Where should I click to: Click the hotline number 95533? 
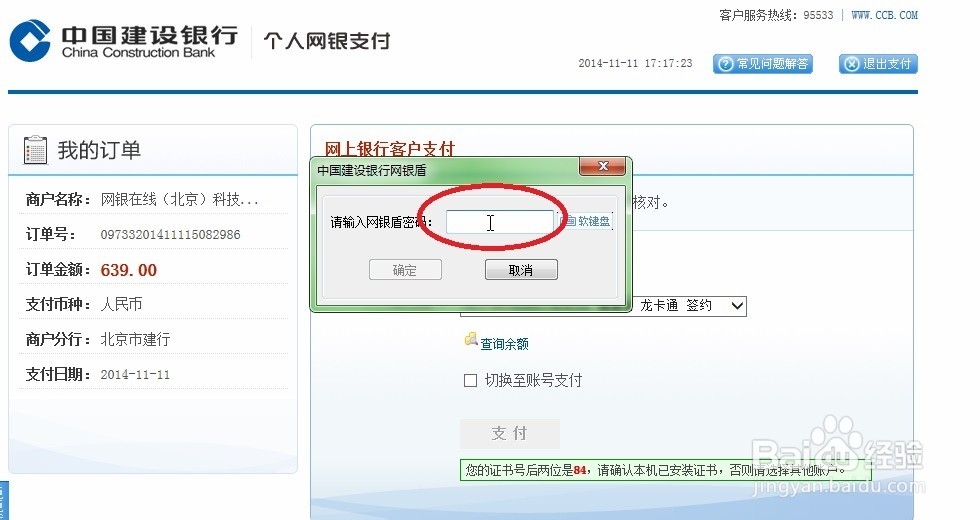click(x=818, y=15)
